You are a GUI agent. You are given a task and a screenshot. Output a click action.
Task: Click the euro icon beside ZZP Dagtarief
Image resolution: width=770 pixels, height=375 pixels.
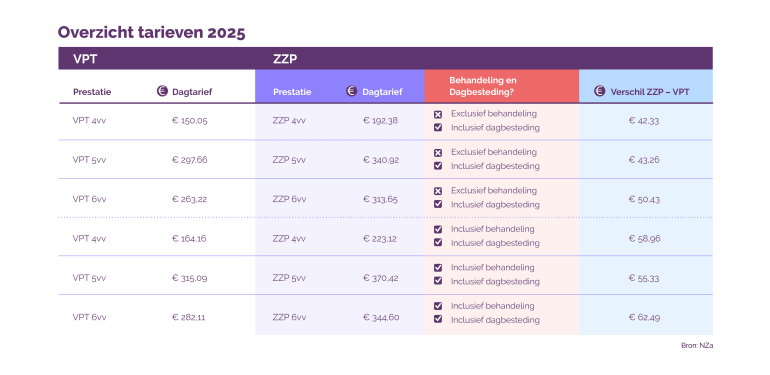[351, 91]
